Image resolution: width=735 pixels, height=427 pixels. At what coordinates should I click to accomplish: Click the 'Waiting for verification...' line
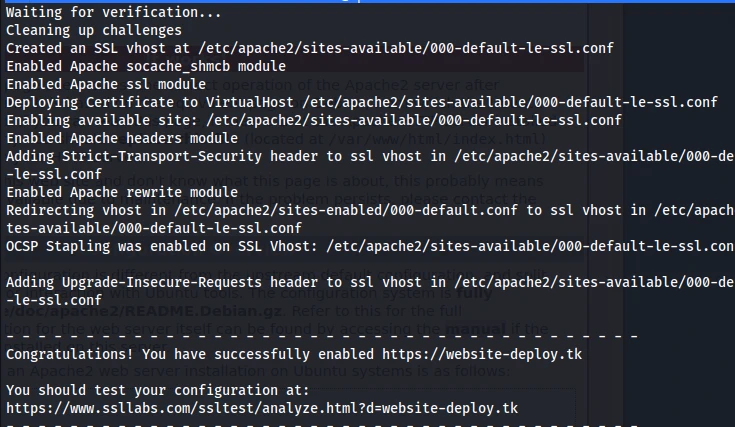(x=113, y=12)
